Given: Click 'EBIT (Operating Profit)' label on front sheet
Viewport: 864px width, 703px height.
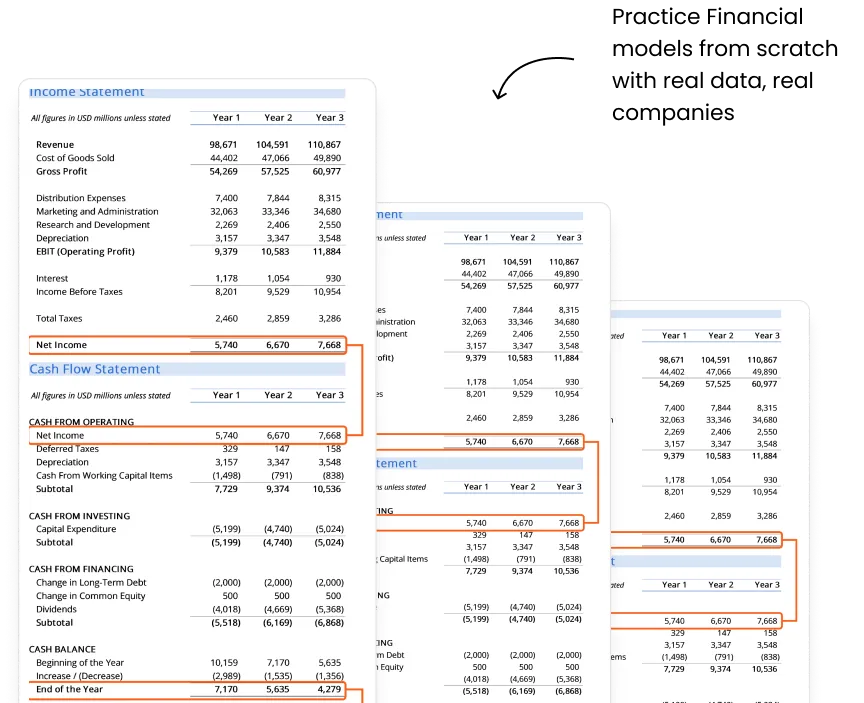Looking at the screenshot, I should [x=85, y=251].
